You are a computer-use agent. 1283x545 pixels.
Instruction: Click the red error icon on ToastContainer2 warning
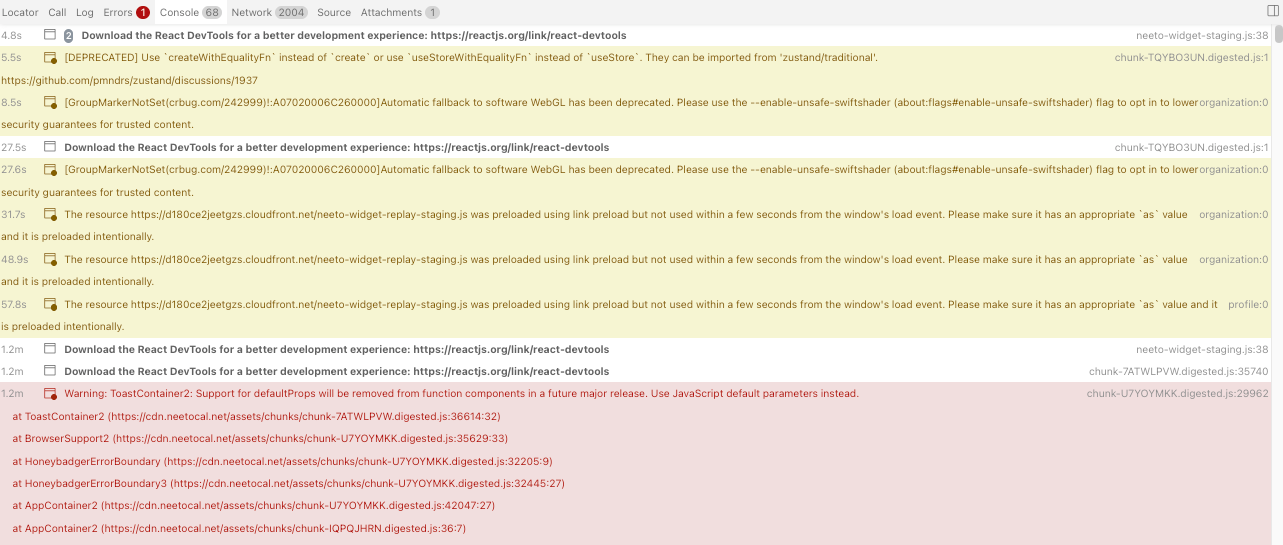(50, 394)
